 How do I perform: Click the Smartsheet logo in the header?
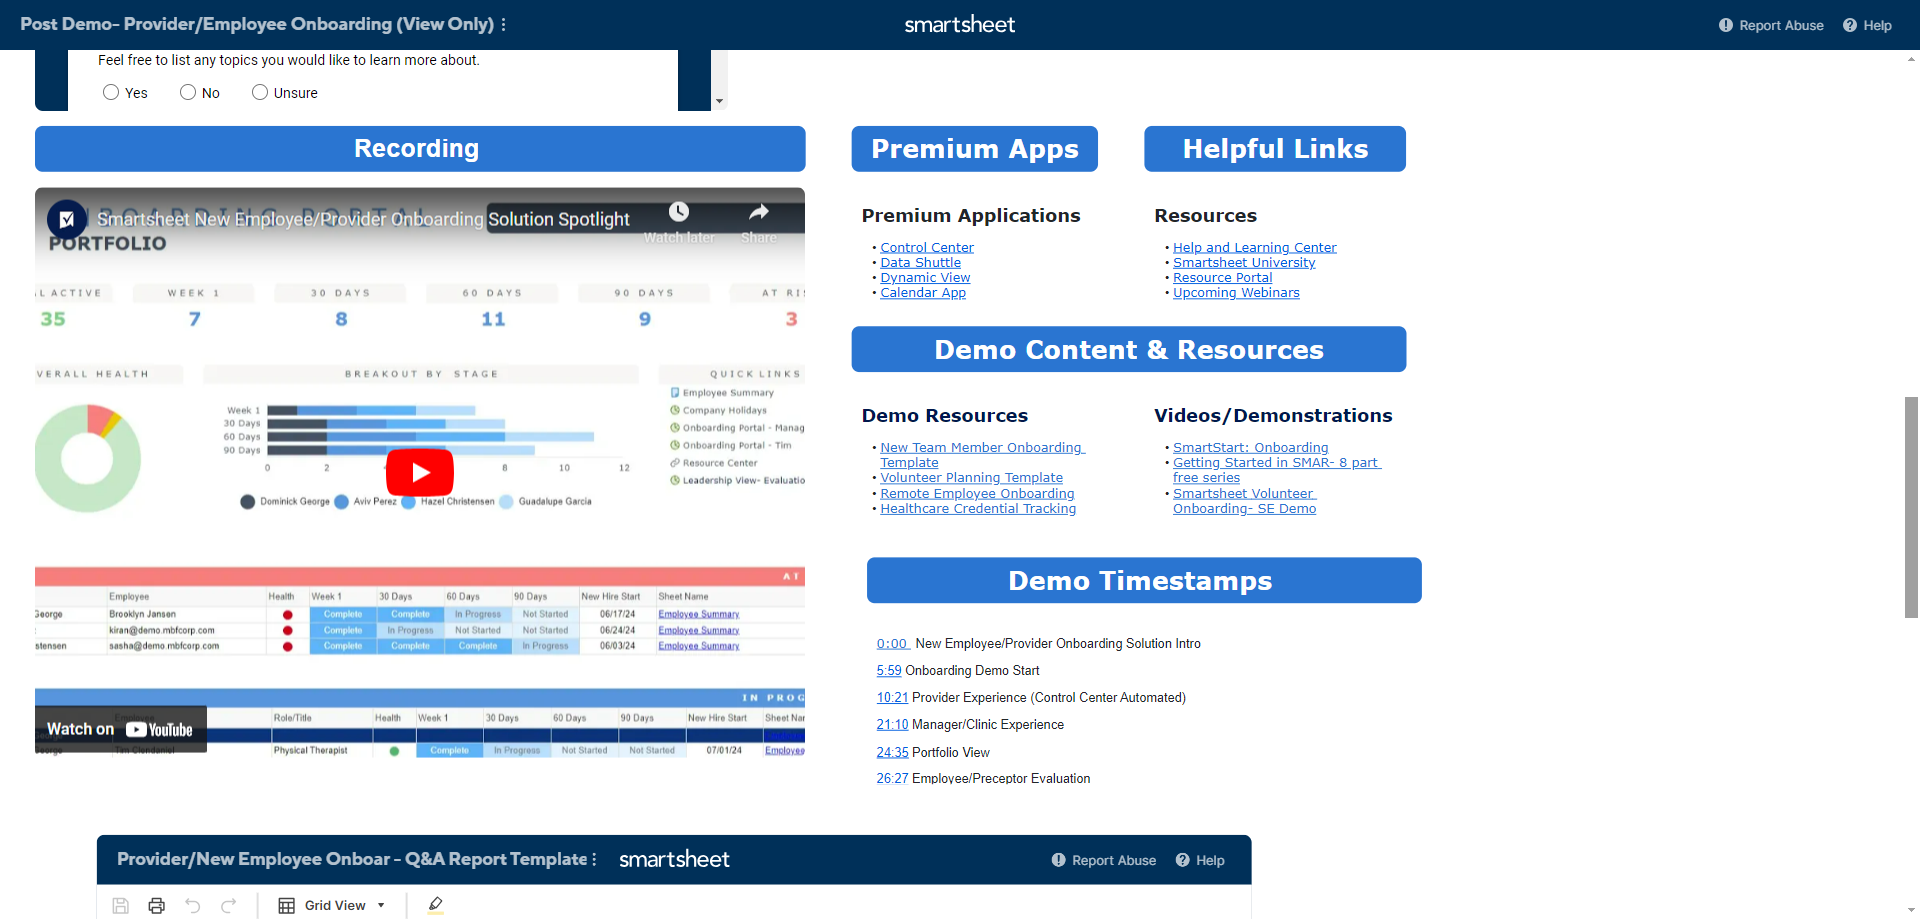click(x=959, y=24)
